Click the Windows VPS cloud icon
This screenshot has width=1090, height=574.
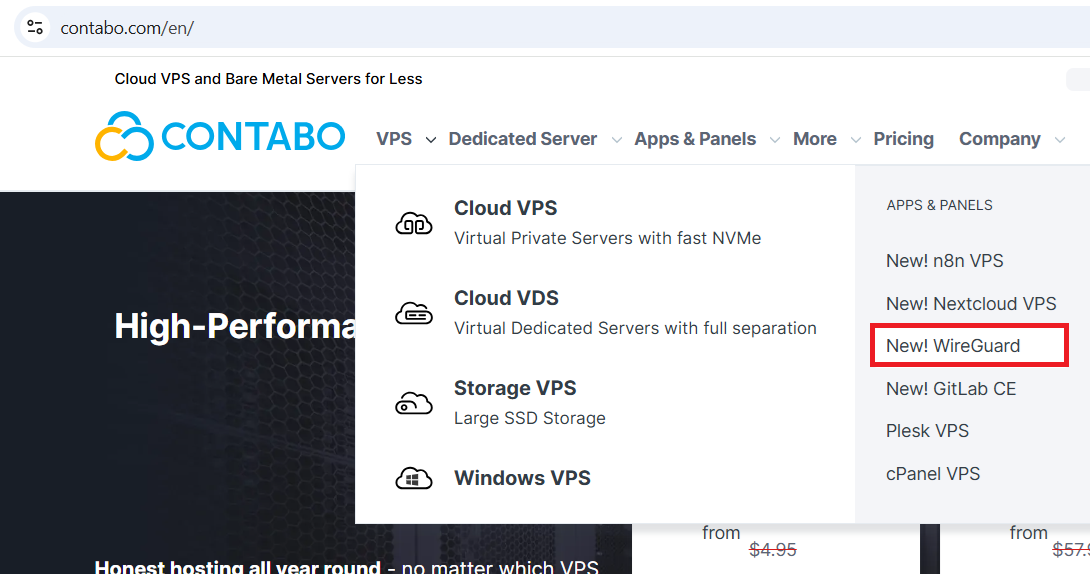[414, 478]
